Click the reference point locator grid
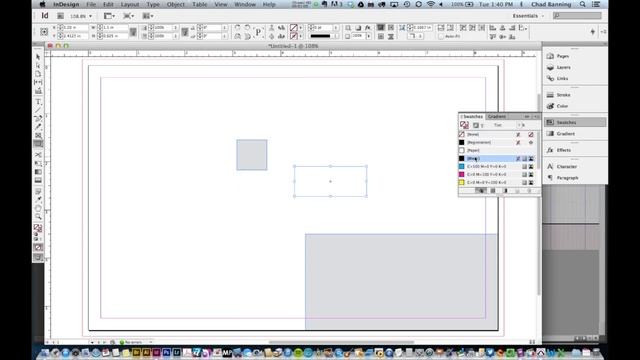This screenshot has height=360, width=640. (44, 31)
